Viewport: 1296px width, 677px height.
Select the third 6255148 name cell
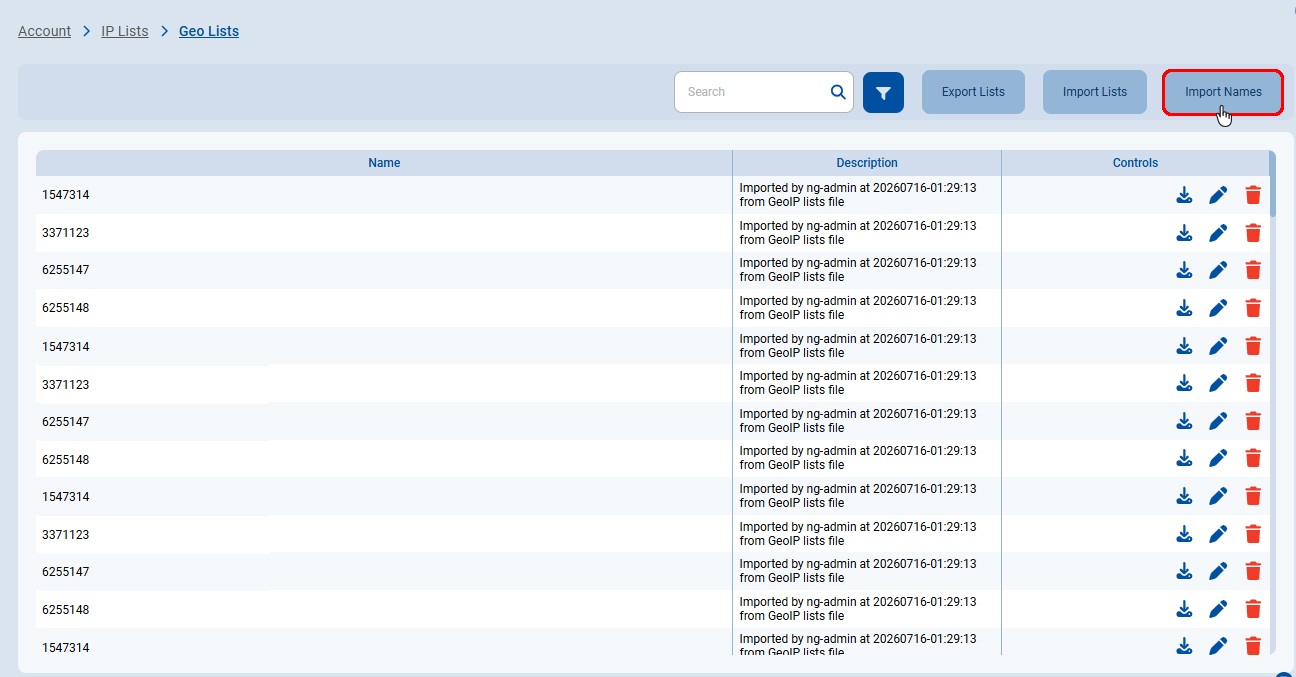384,609
